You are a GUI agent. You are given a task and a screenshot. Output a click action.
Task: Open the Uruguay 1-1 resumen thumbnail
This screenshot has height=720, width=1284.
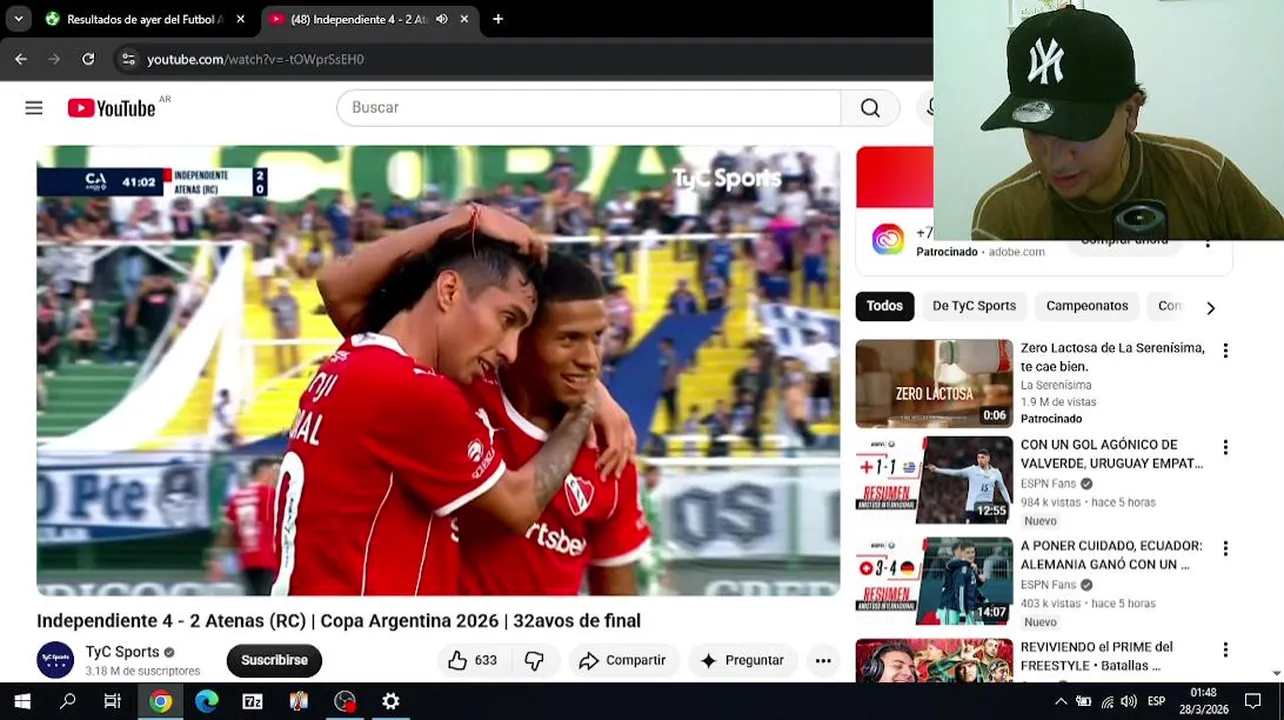click(x=934, y=481)
